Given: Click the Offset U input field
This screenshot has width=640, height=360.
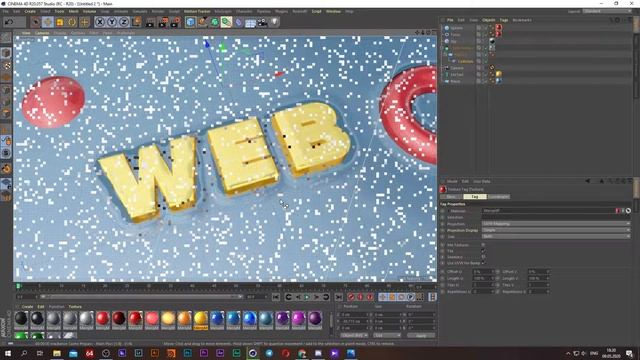Looking at the screenshot, I should [483, 271].
